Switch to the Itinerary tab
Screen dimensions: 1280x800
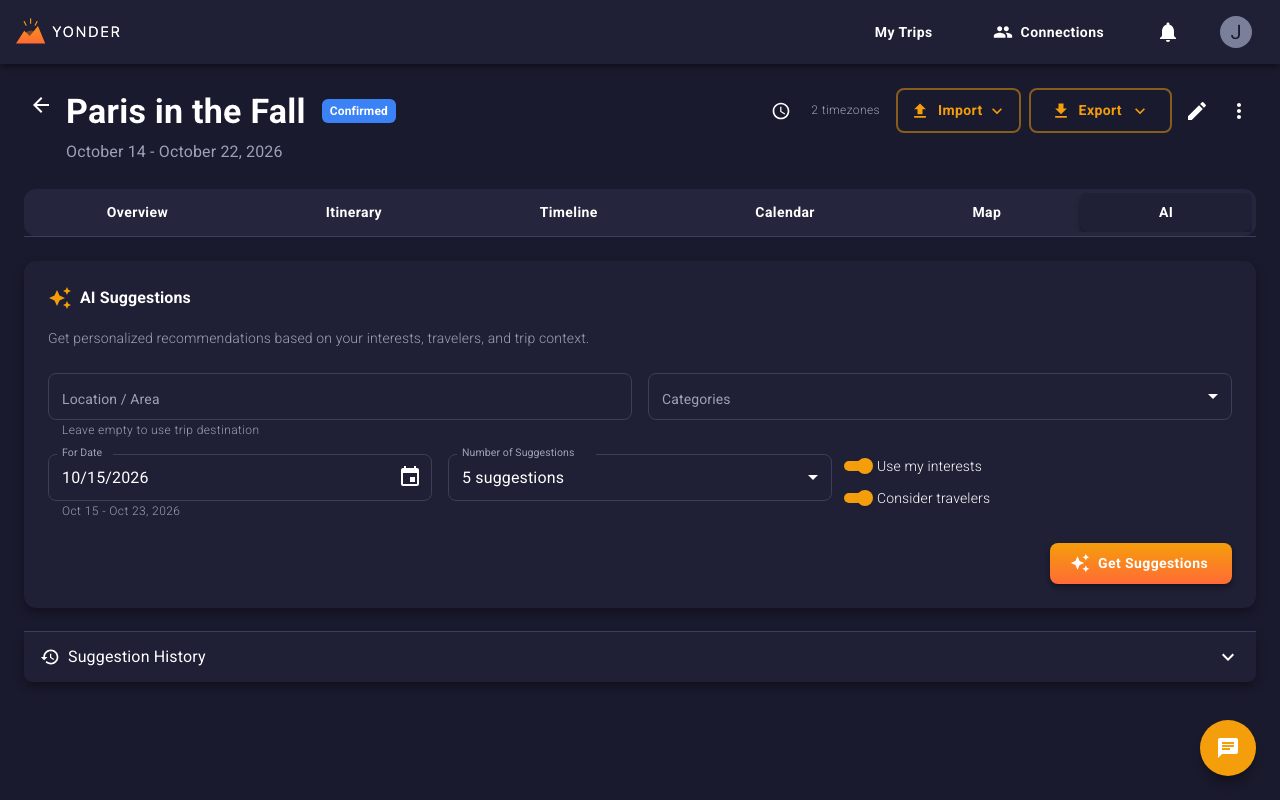click(353, 212)
